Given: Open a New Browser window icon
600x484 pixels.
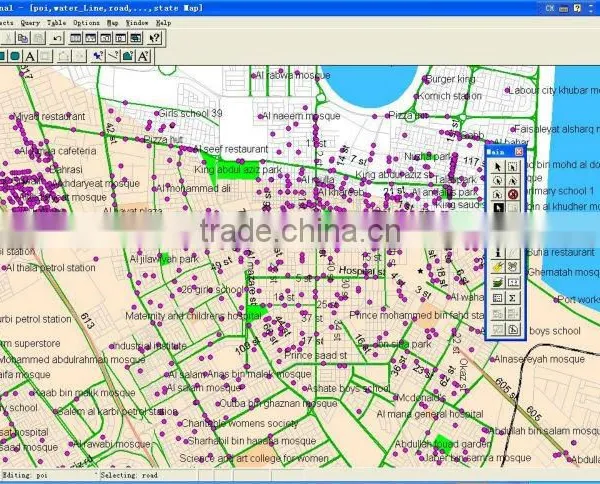Looking at the screenshot, I should pyautogui.click(x=76, y=38).
